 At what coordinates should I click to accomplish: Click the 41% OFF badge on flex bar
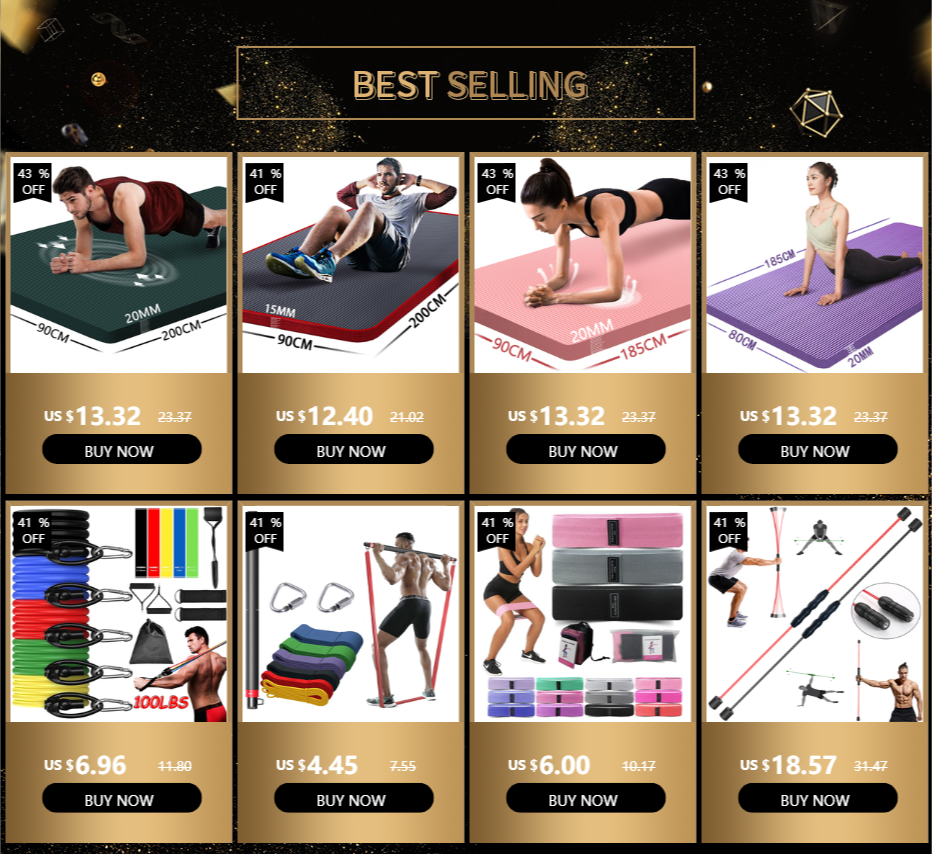(729, 531)
